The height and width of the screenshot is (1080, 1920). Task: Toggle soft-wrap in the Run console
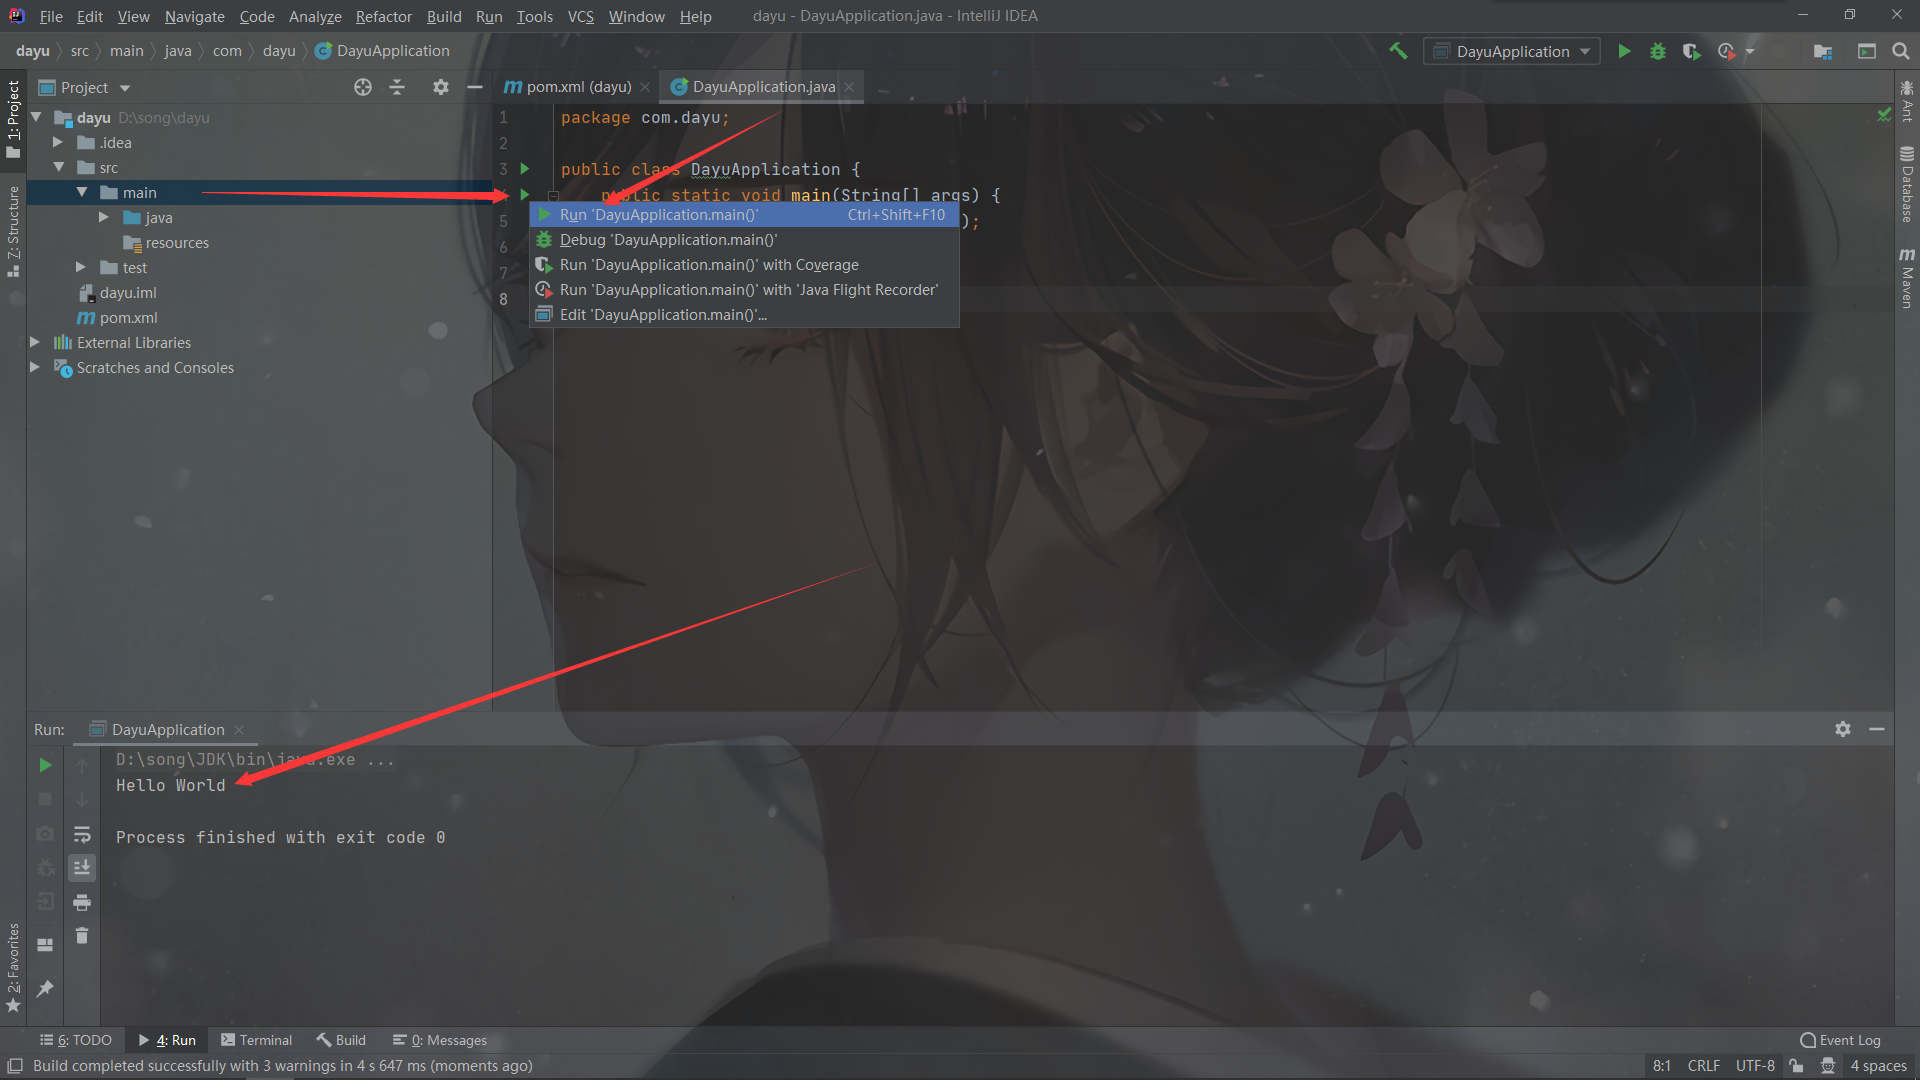coord(82,834)
